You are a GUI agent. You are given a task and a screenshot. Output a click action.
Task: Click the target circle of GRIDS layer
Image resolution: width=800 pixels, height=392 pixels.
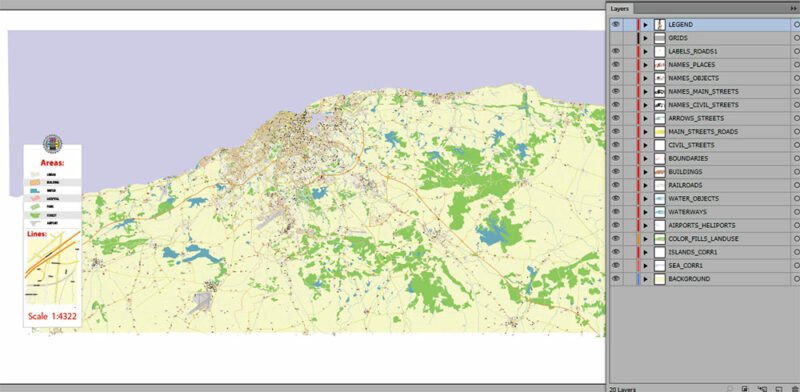(797, 38)
